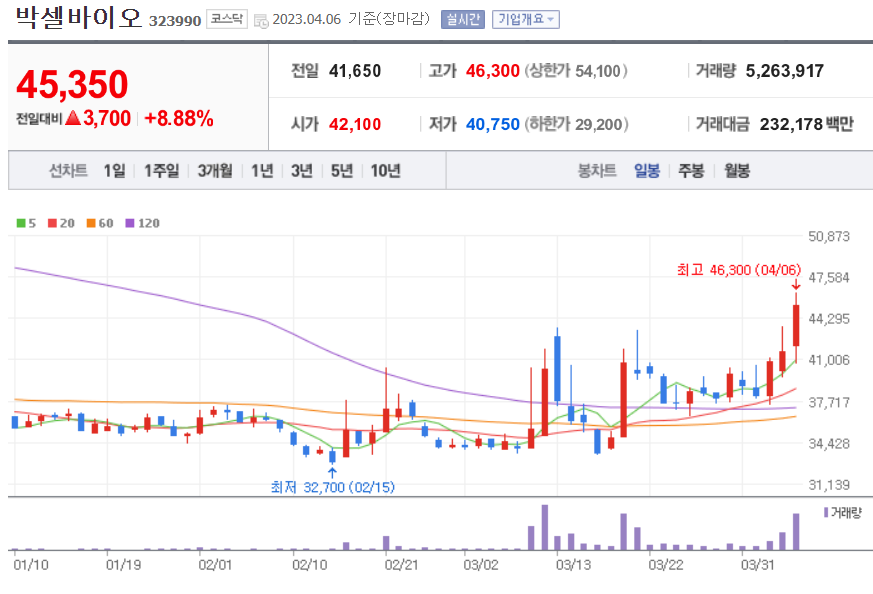Click the tallest volume bar near 03/13
Screen dimensions: 873x594
pos(545,528)
